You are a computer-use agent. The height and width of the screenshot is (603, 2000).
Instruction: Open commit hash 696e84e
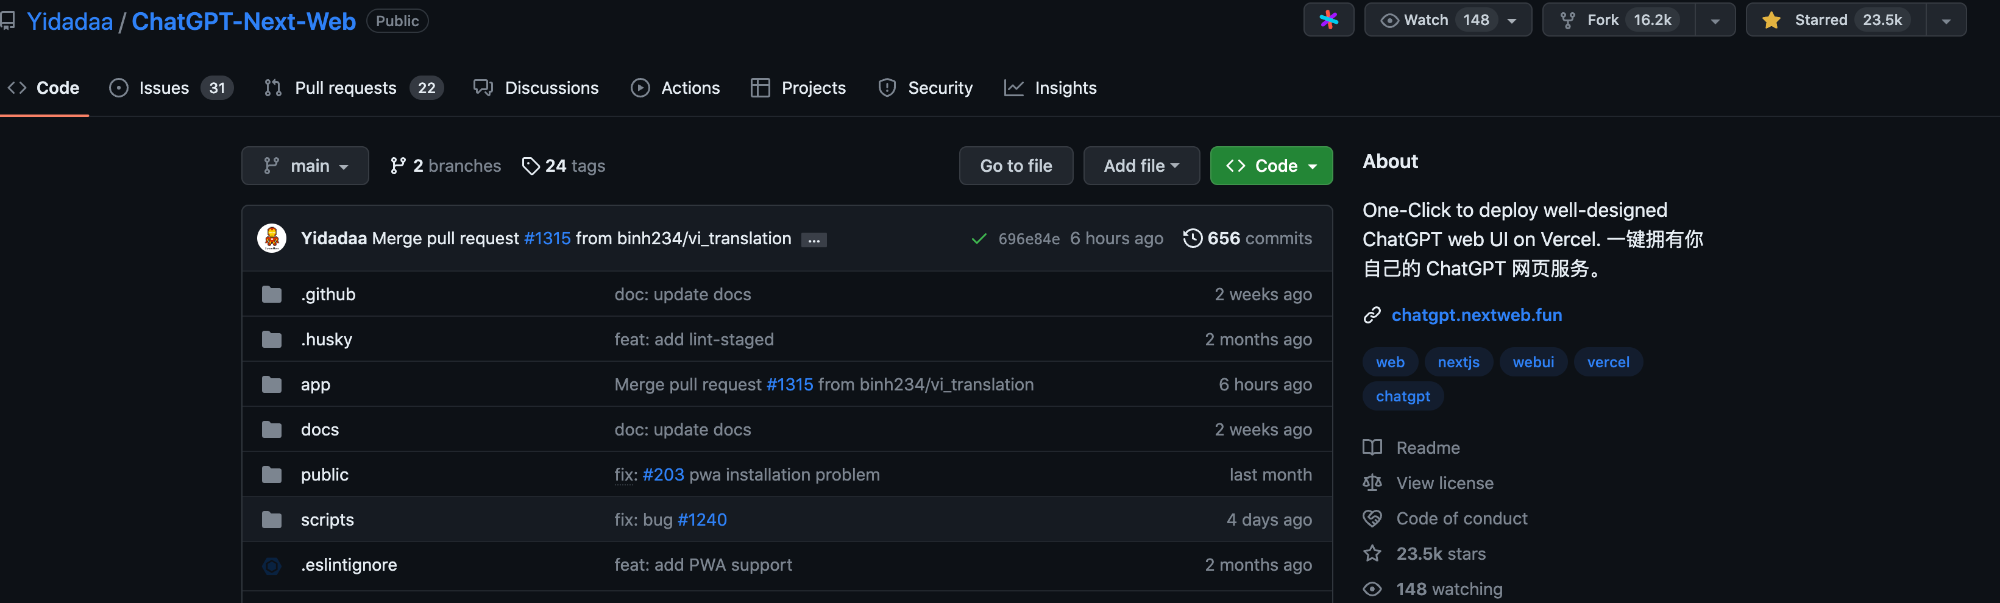point(1029,239)
